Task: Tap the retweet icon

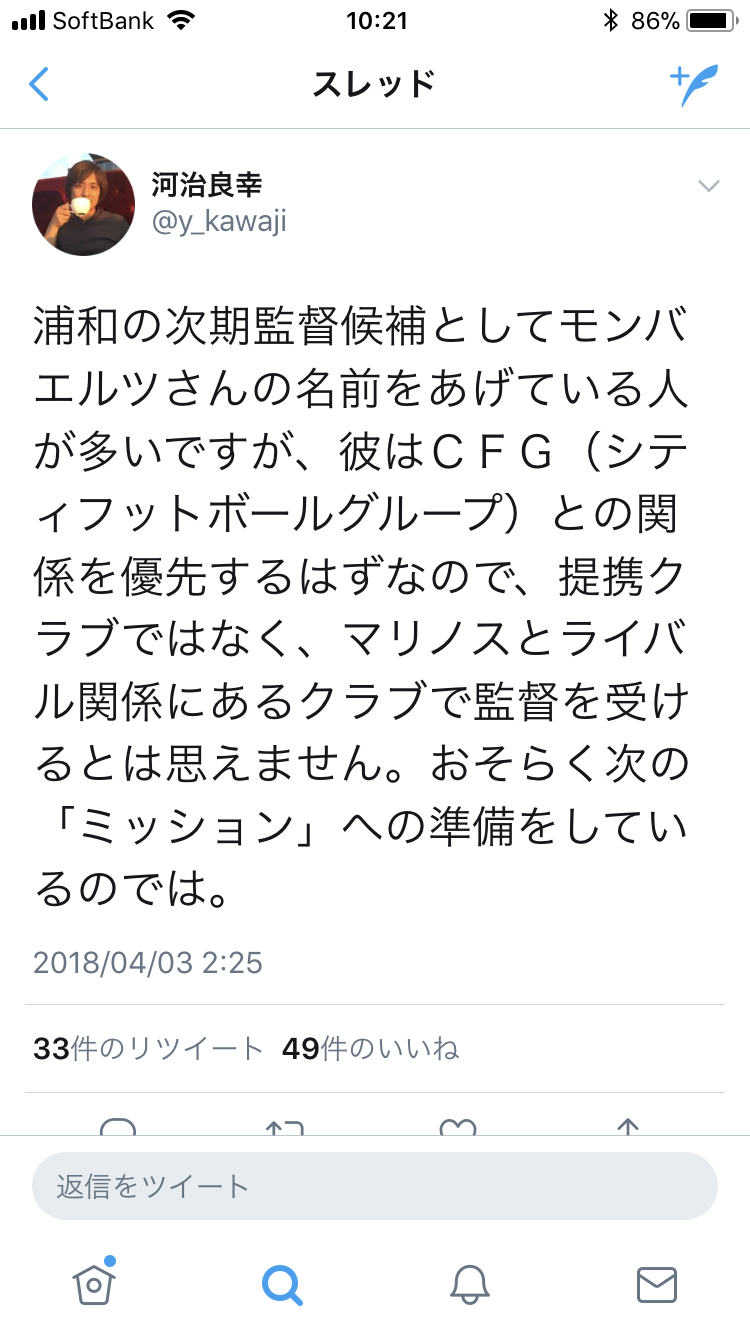Action: 284,1127
